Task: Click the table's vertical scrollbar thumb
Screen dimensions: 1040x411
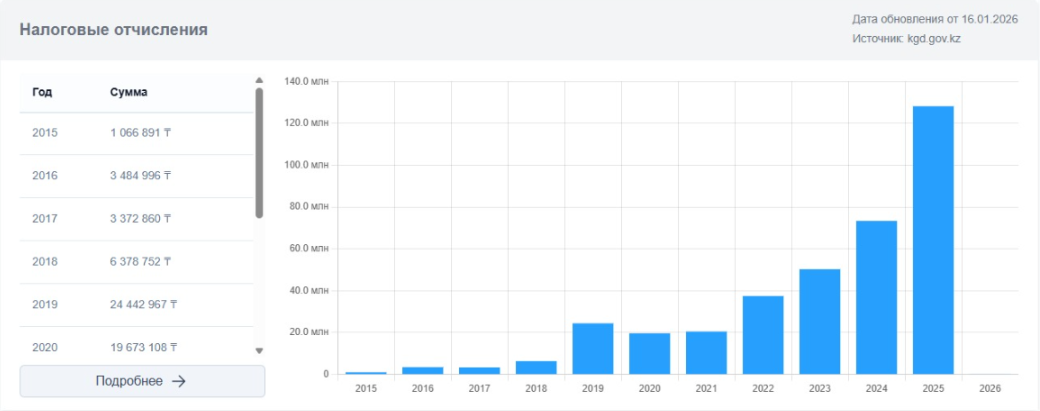Action: pos(259,150)
